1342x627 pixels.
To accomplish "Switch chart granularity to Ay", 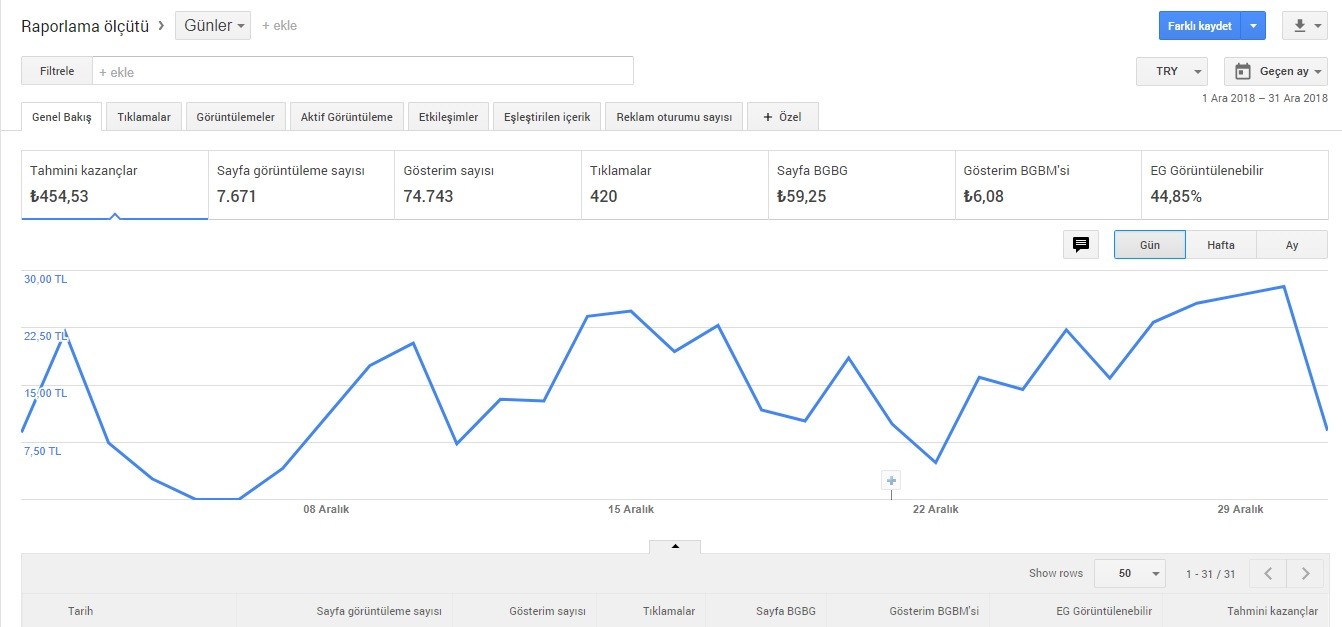I will pyautogui.click(x=1292, y=245).
